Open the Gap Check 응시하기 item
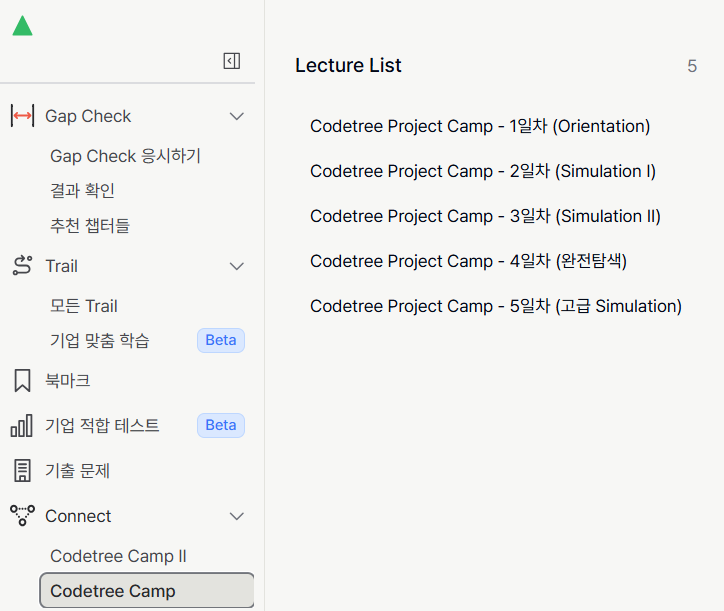The image size is (724, 611). (x=125, y=156)
